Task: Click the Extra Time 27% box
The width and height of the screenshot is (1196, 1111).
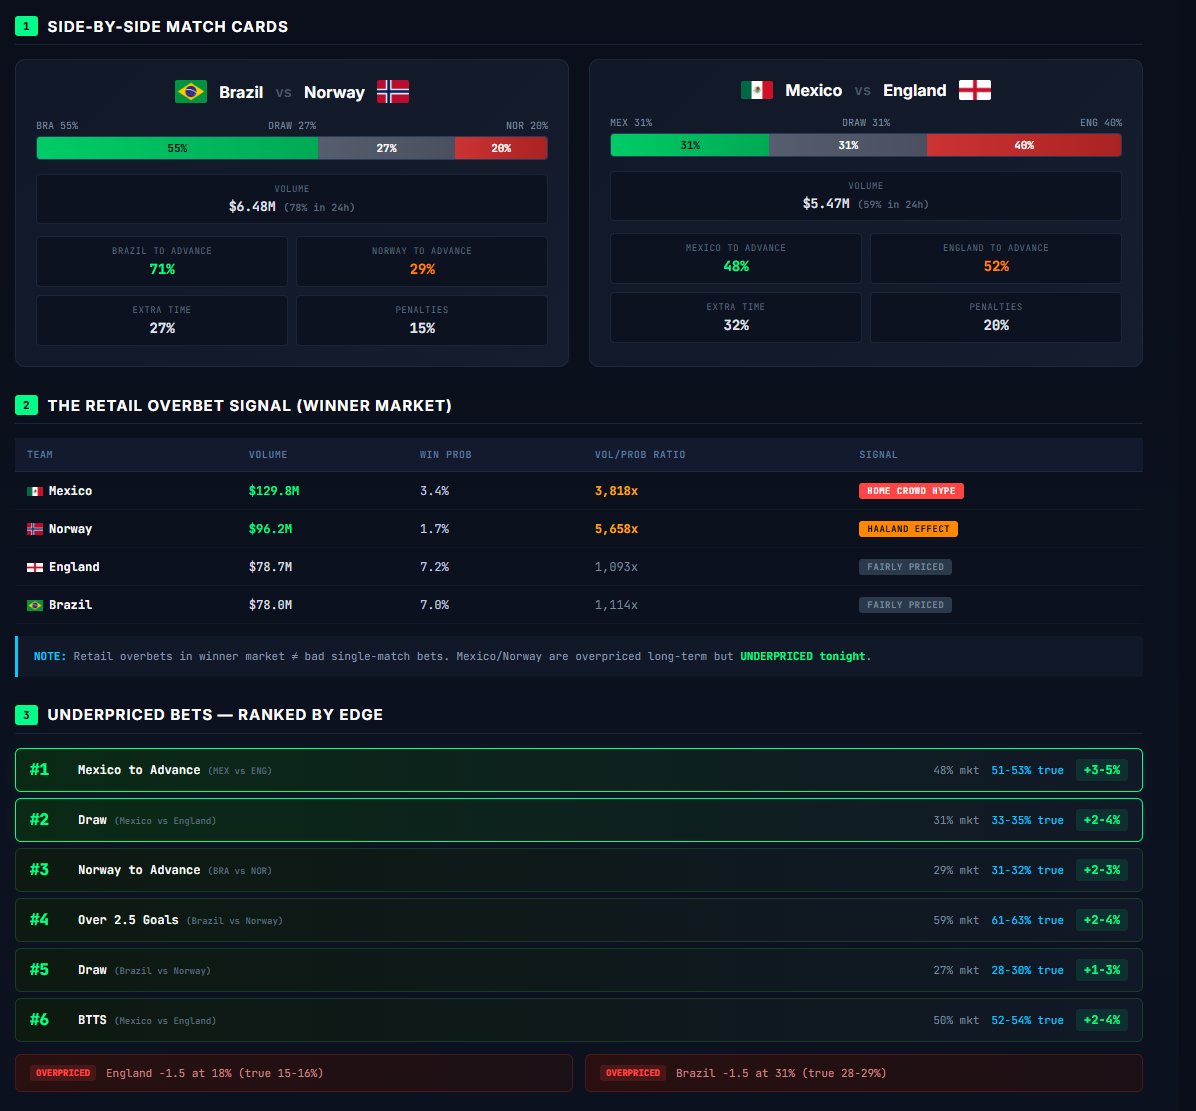Action: 162,320
